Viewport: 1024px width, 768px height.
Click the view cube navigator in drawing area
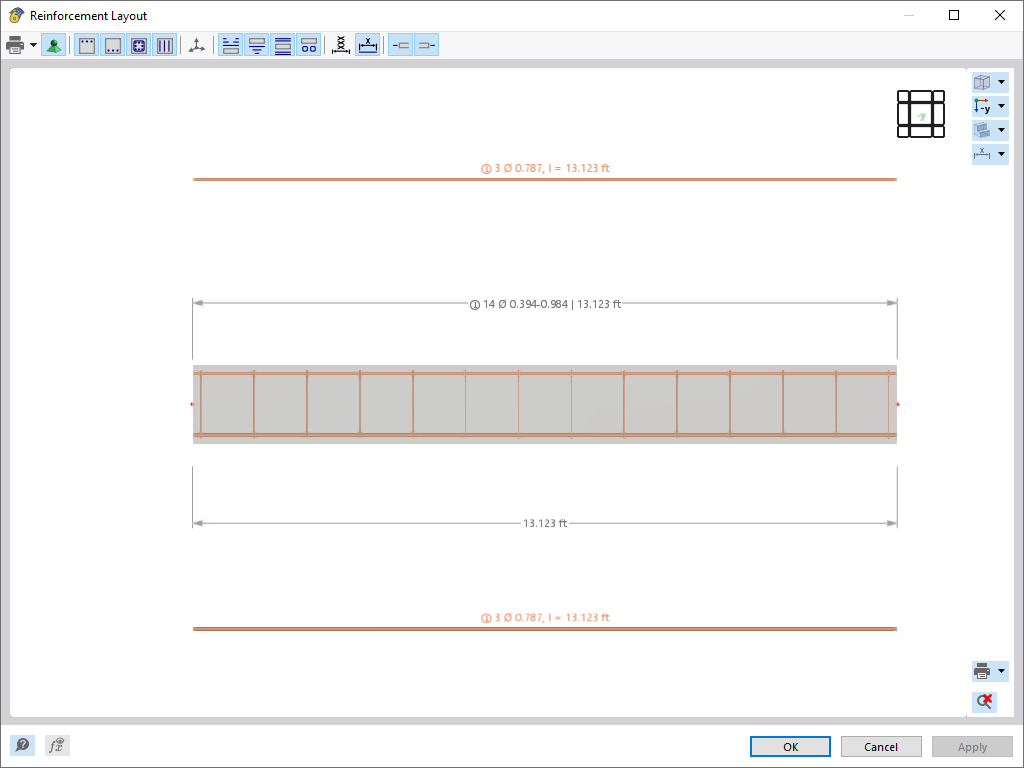coord(921,114)
